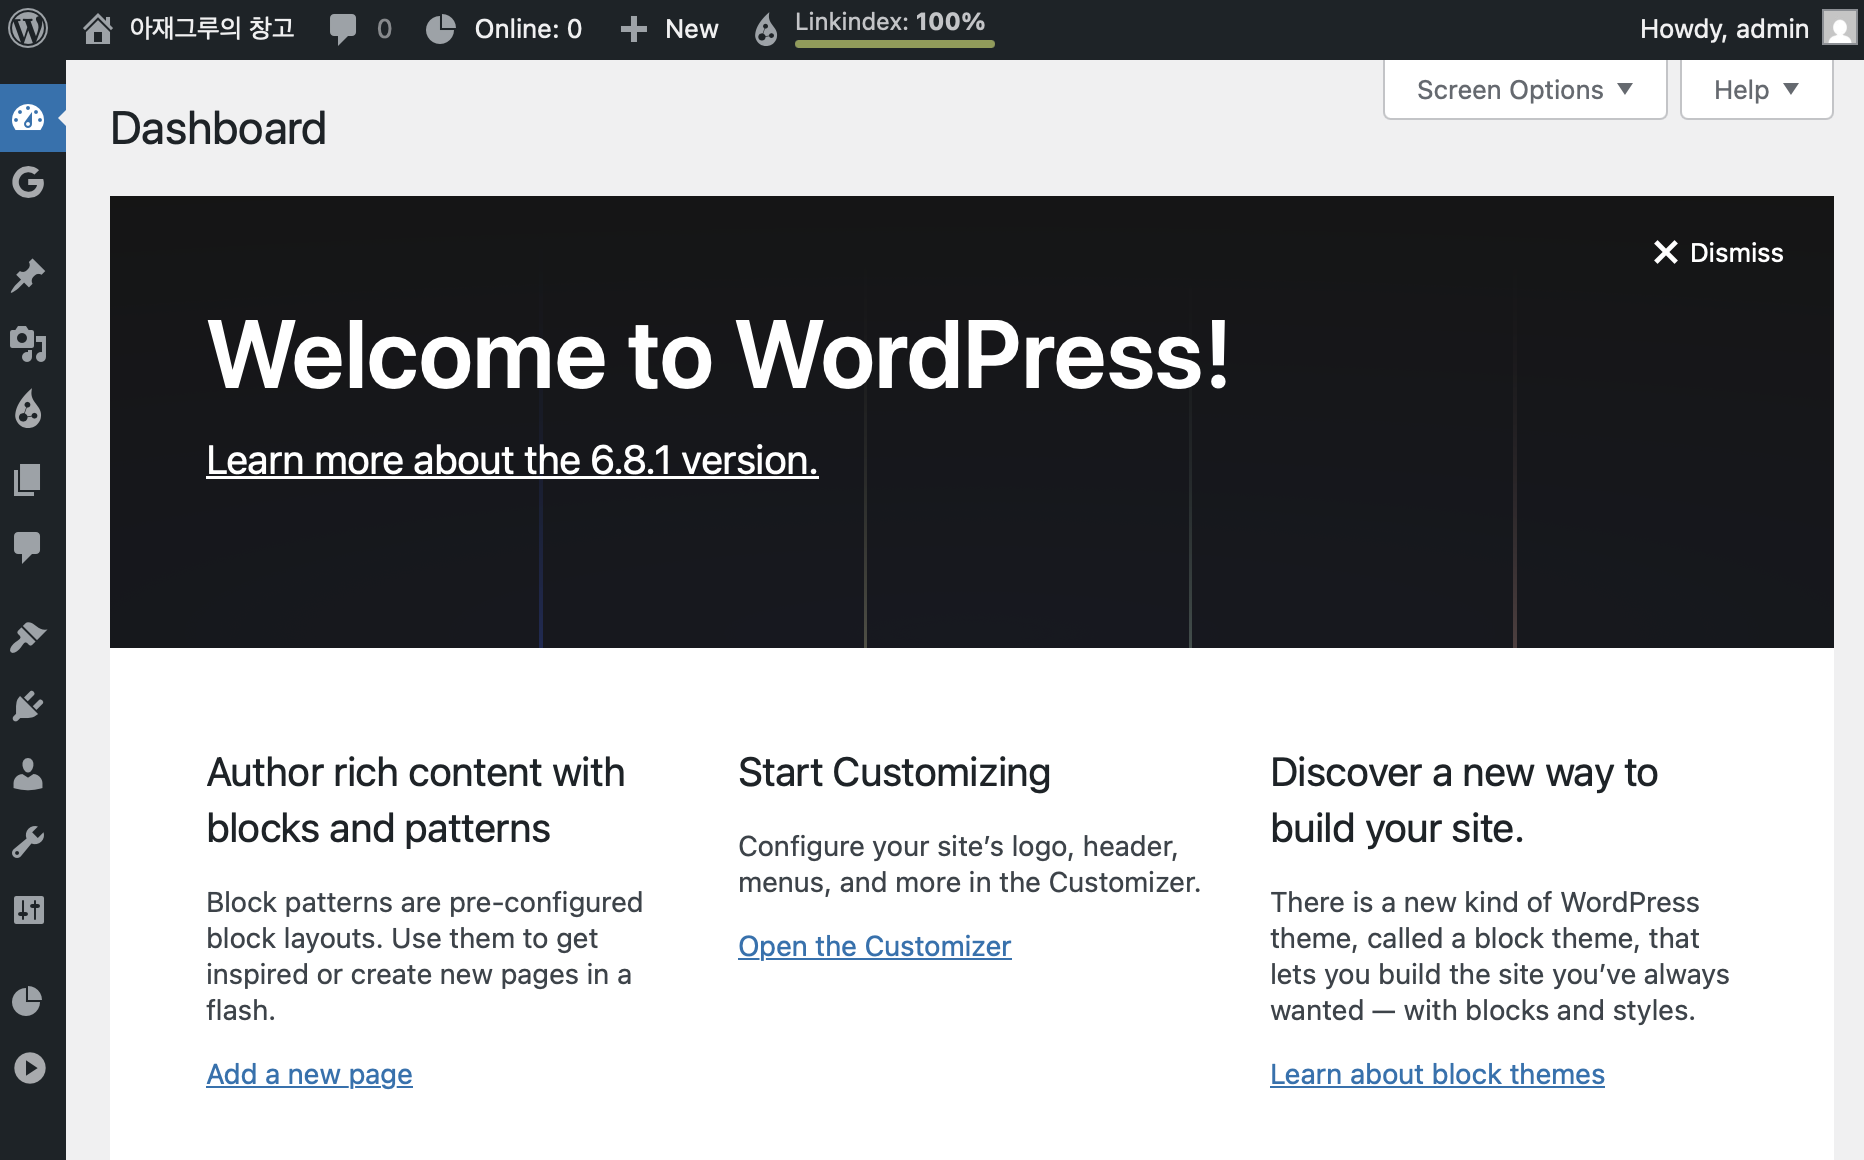The width and height of the screenshot is (1864, 1160).
Task: Open the pie chart statistics sidebar icon
Action: point(28,1001)
